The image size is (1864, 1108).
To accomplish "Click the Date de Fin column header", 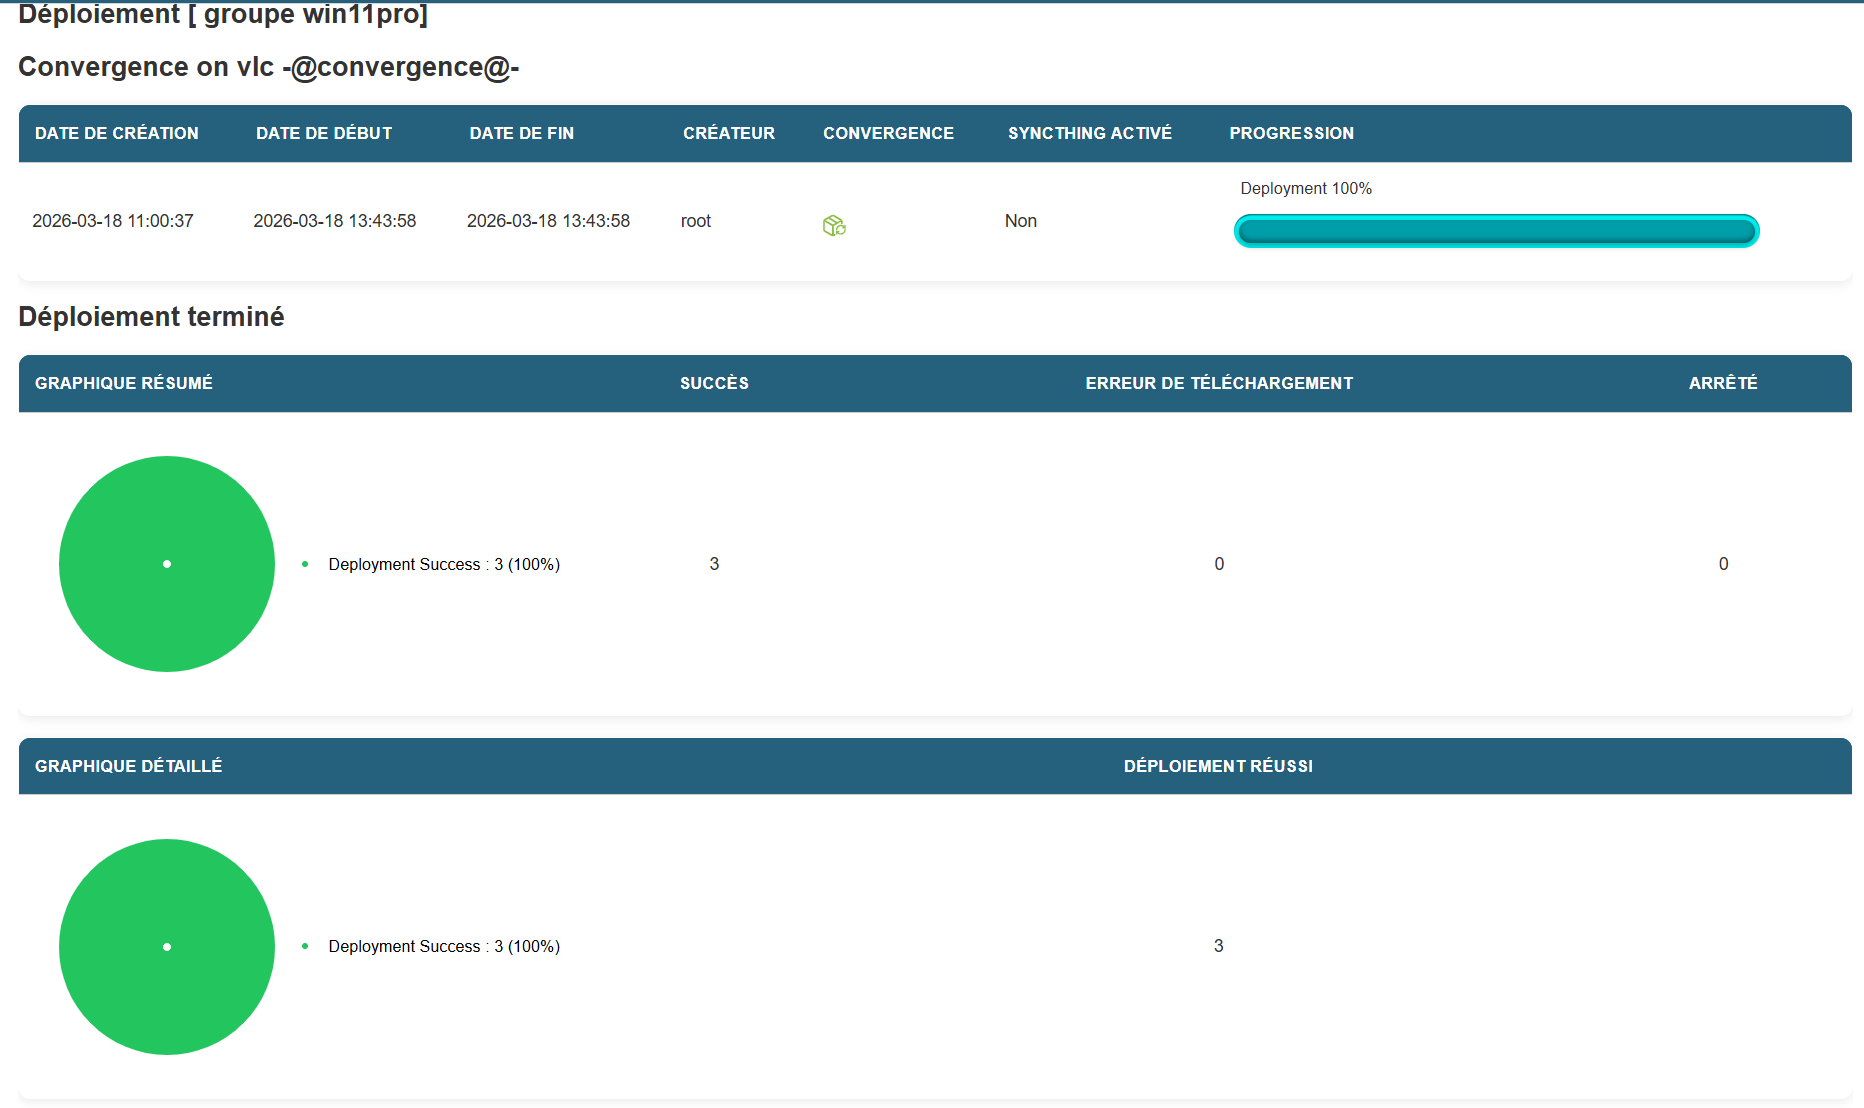I will [x=522, y=133].
